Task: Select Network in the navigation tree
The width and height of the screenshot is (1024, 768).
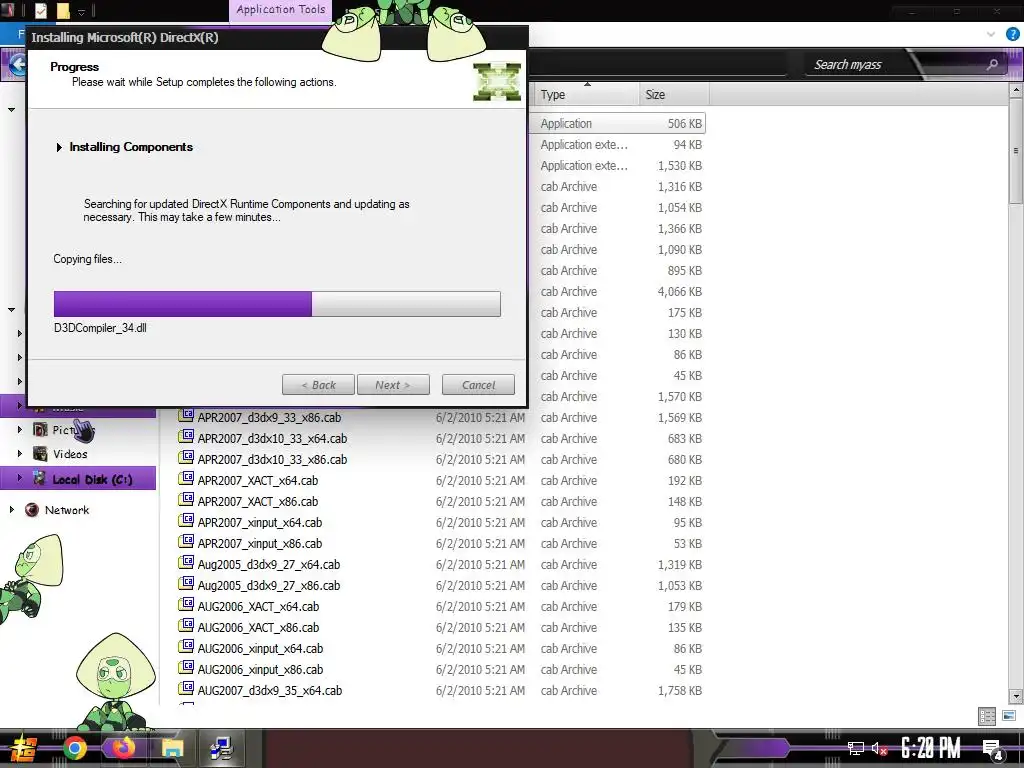Action: pyautogui.click(x=67, y=510)
